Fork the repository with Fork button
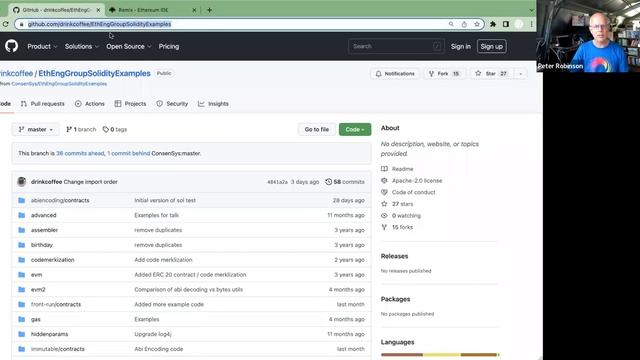Screen dimensions: 640x360 point(444,73)
